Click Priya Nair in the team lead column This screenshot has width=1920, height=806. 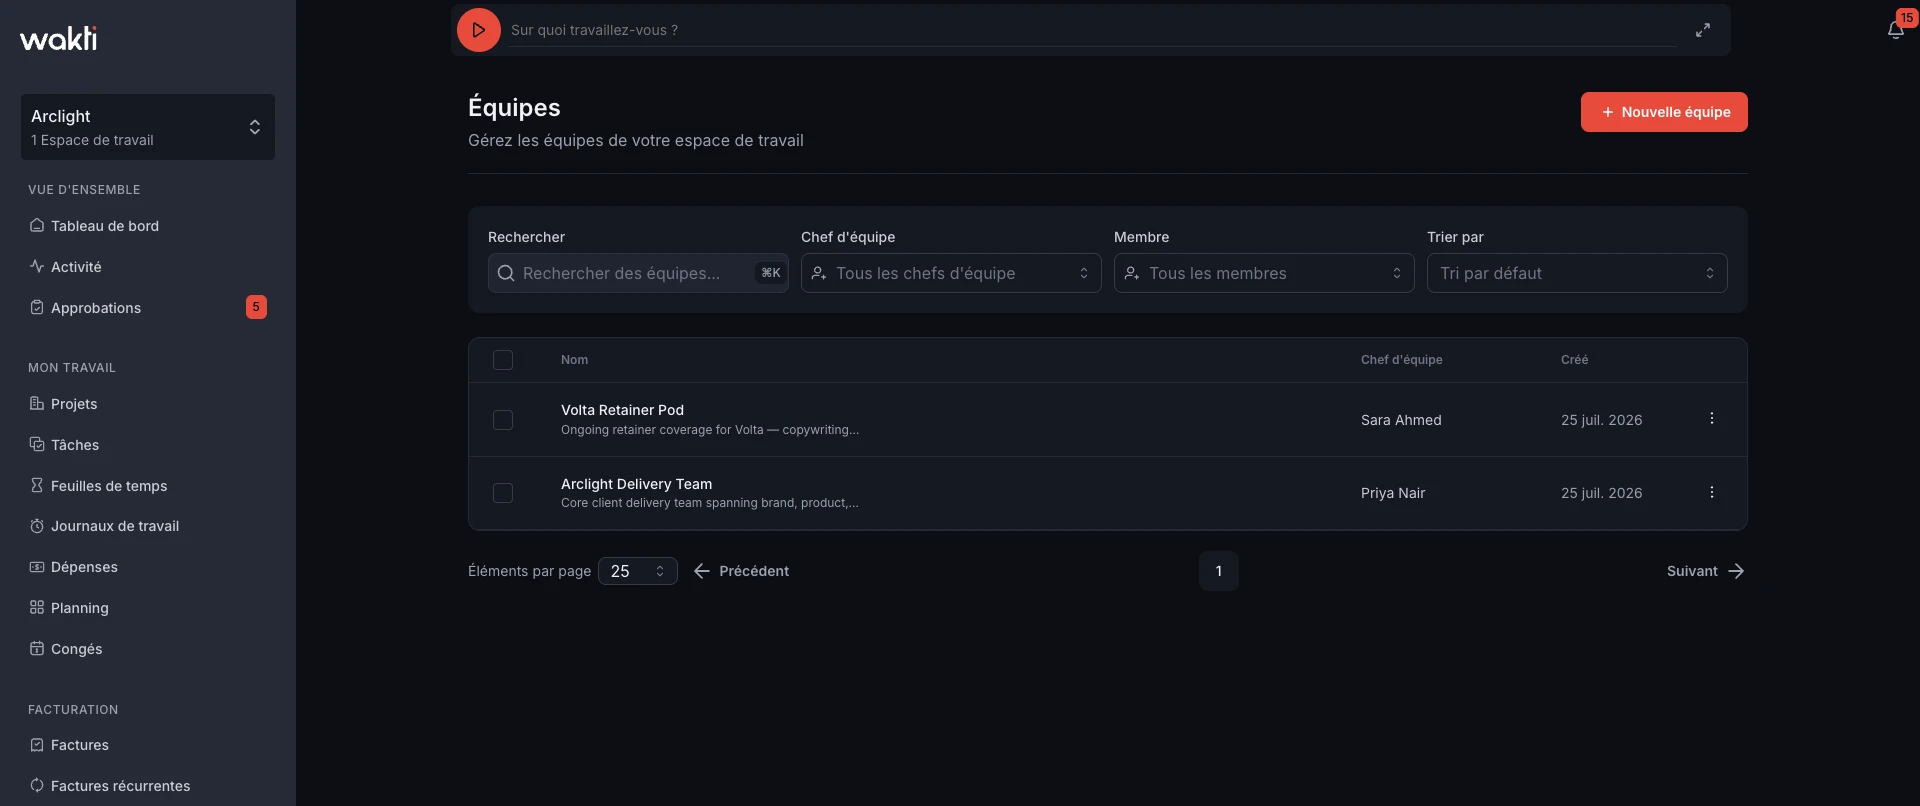[x=1393, y=493]
